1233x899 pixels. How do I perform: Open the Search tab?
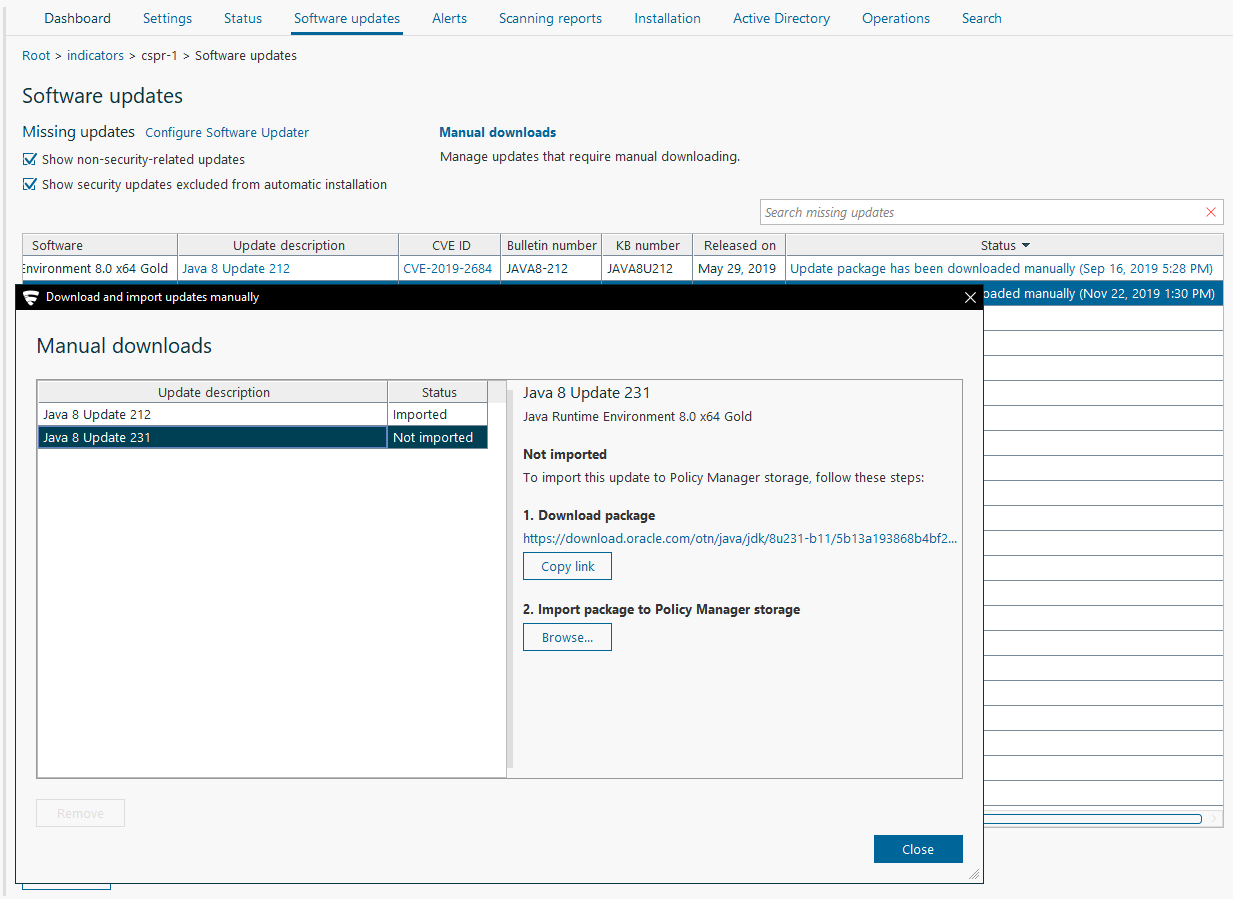982,18
